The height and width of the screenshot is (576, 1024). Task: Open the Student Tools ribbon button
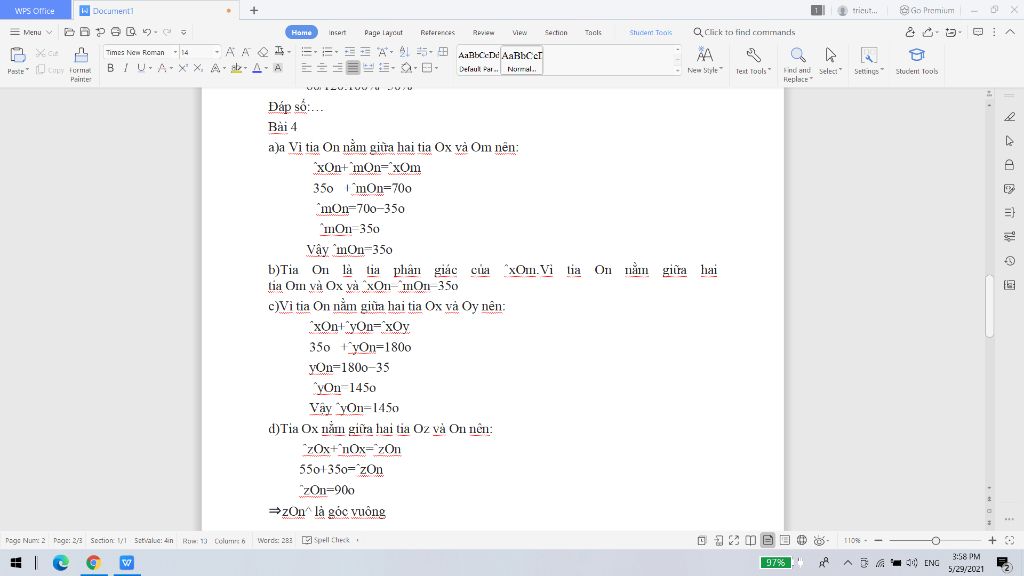[916, 61]
